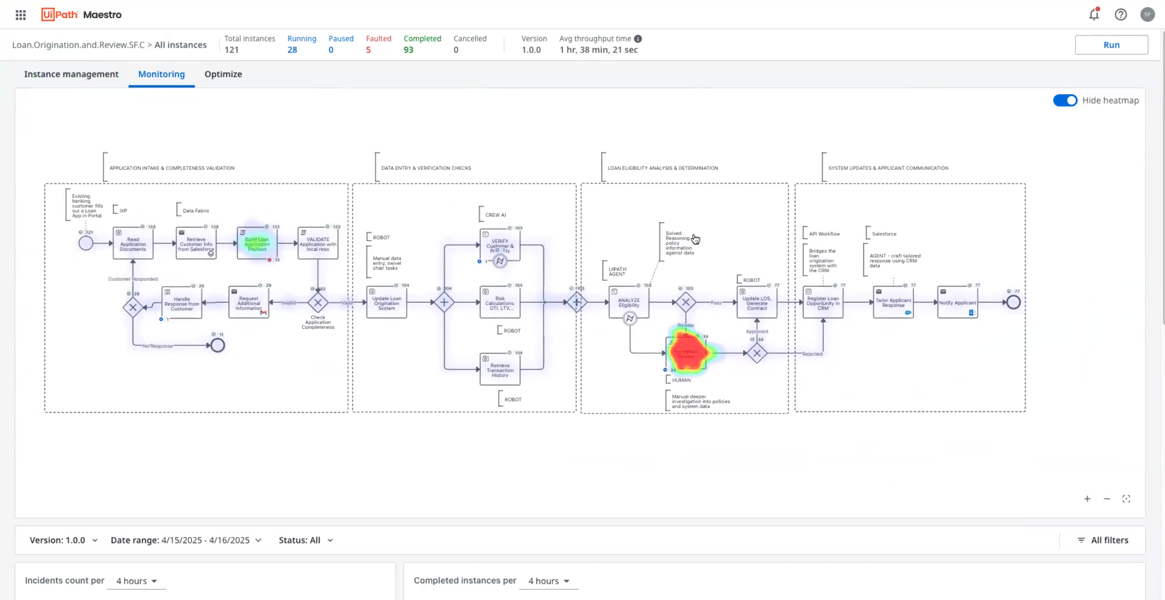
Task: Click the Paused 0 instances count
Action: 341,45
